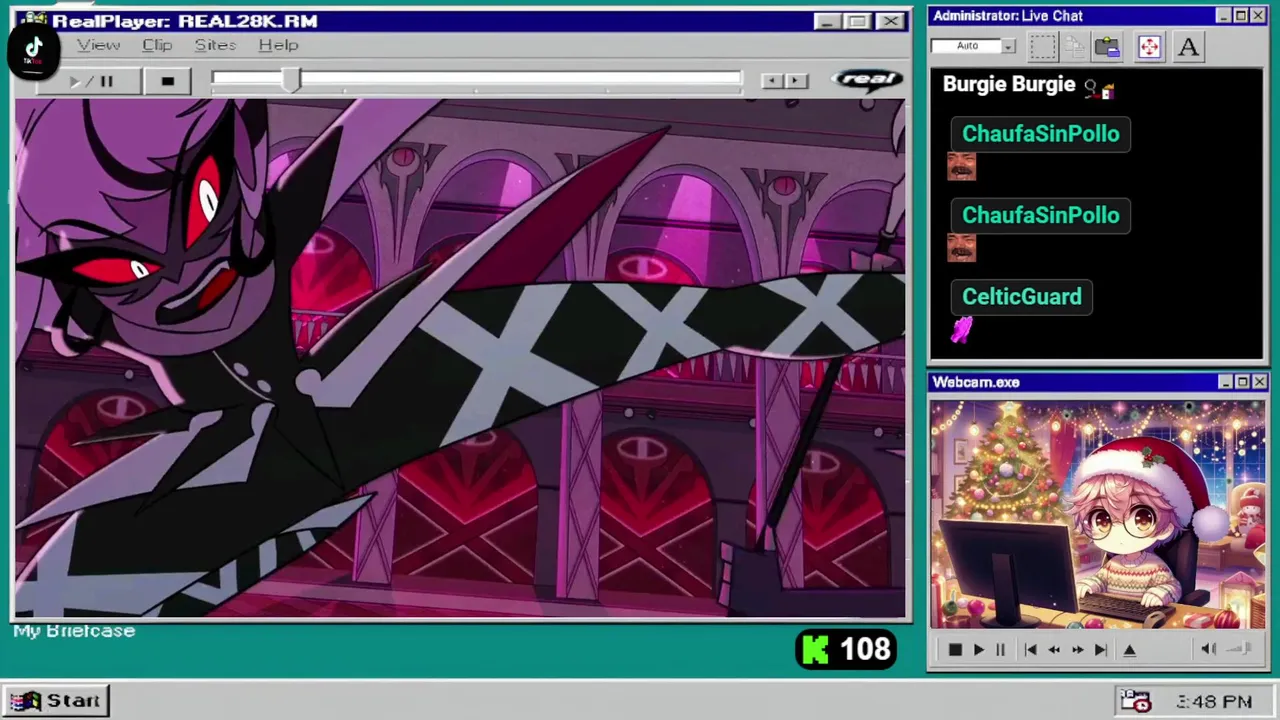The image size is (1280, 720).
Task: Minimize the RealPlayer window
Action: click(x=826, y=21)
